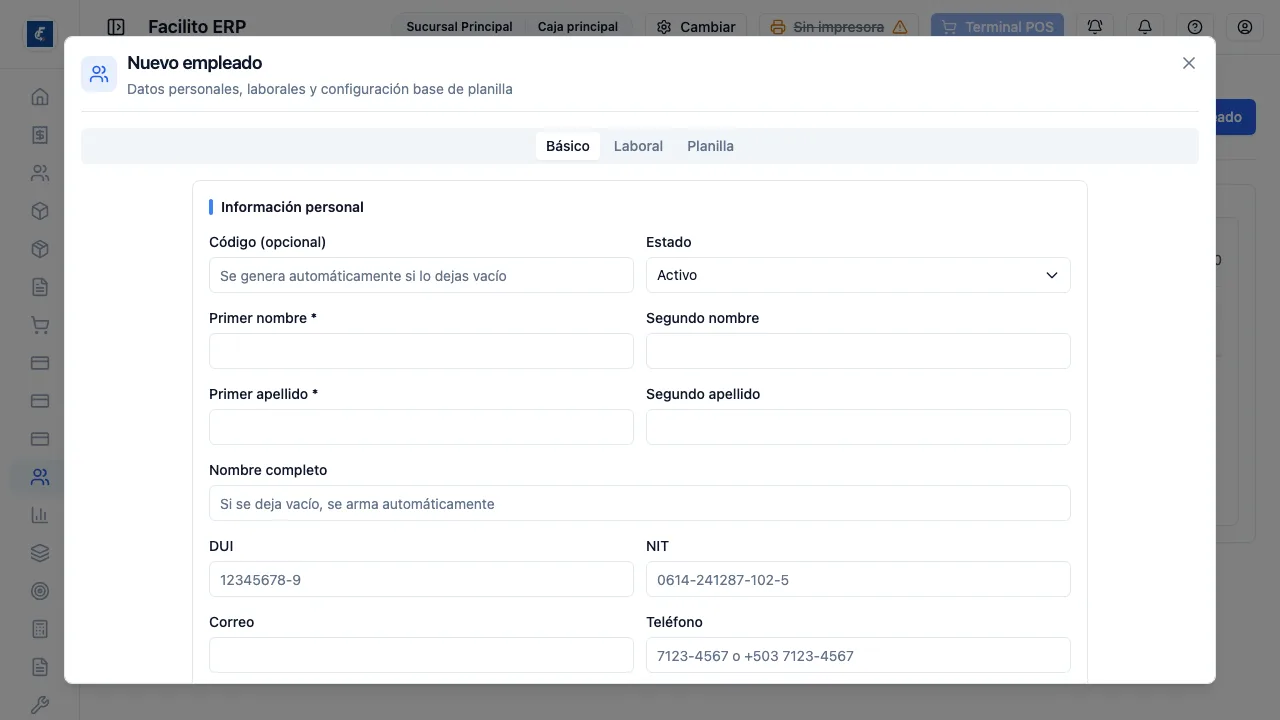Focus the DUI number field

click(421, 579)
